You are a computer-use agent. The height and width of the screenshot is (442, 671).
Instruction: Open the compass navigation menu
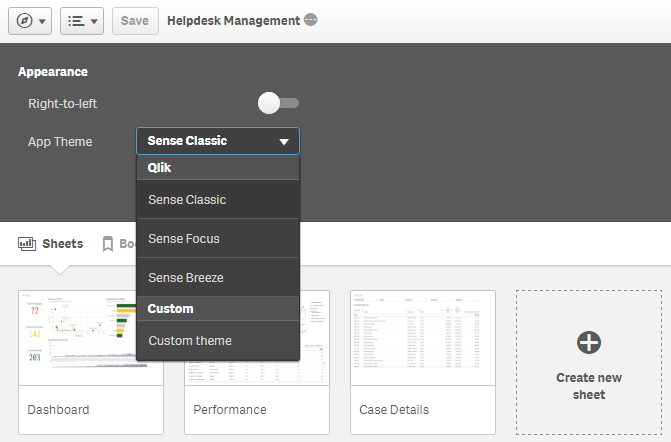[30, 21]
